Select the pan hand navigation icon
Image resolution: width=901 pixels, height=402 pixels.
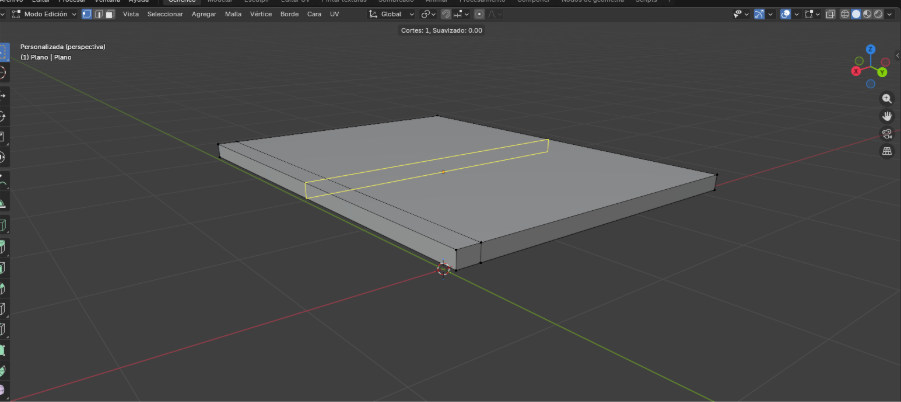(x=886, y=116)
